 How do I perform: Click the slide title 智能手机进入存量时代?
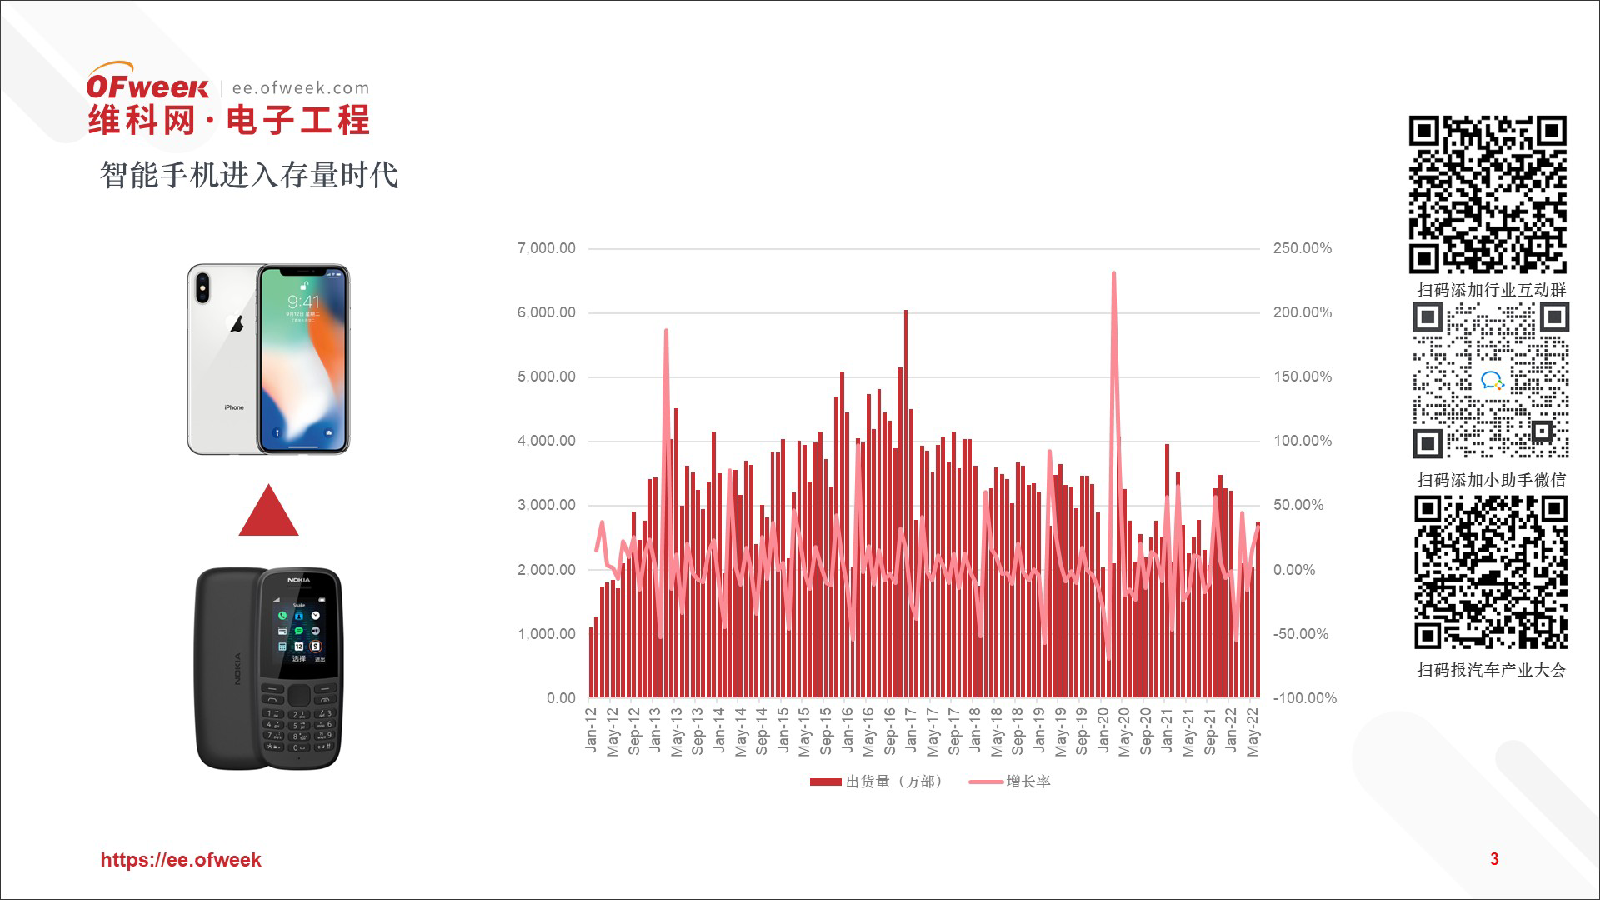pyautogui.click(x=249, y=175)
